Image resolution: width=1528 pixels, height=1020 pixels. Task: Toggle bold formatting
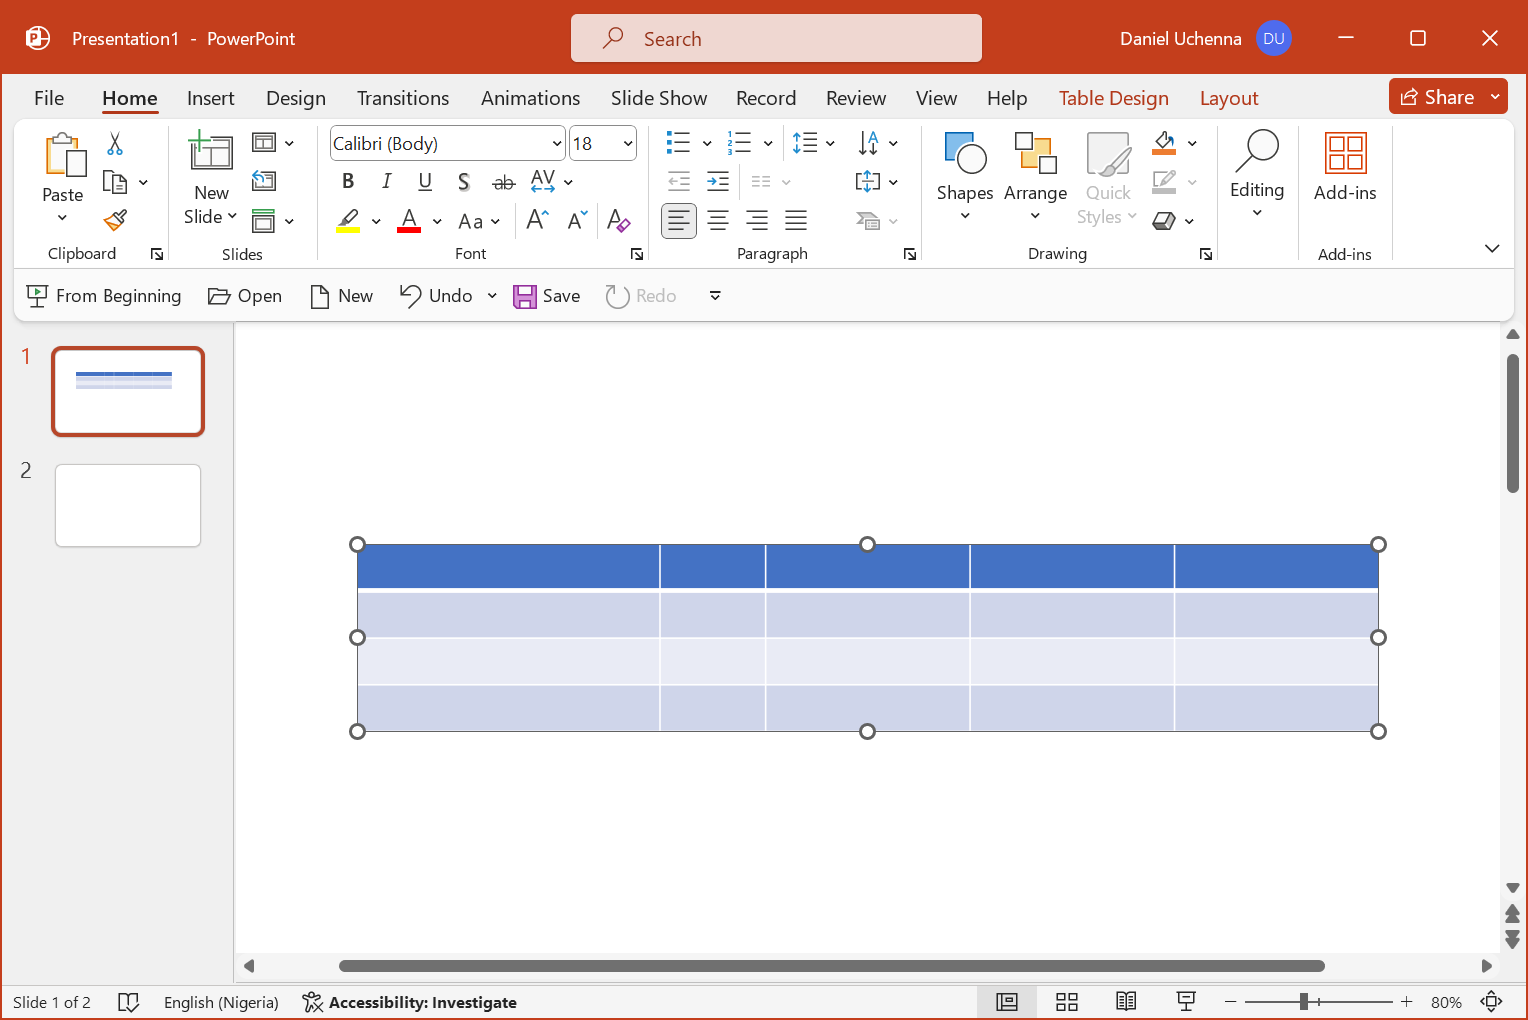[x=348, y=181]
